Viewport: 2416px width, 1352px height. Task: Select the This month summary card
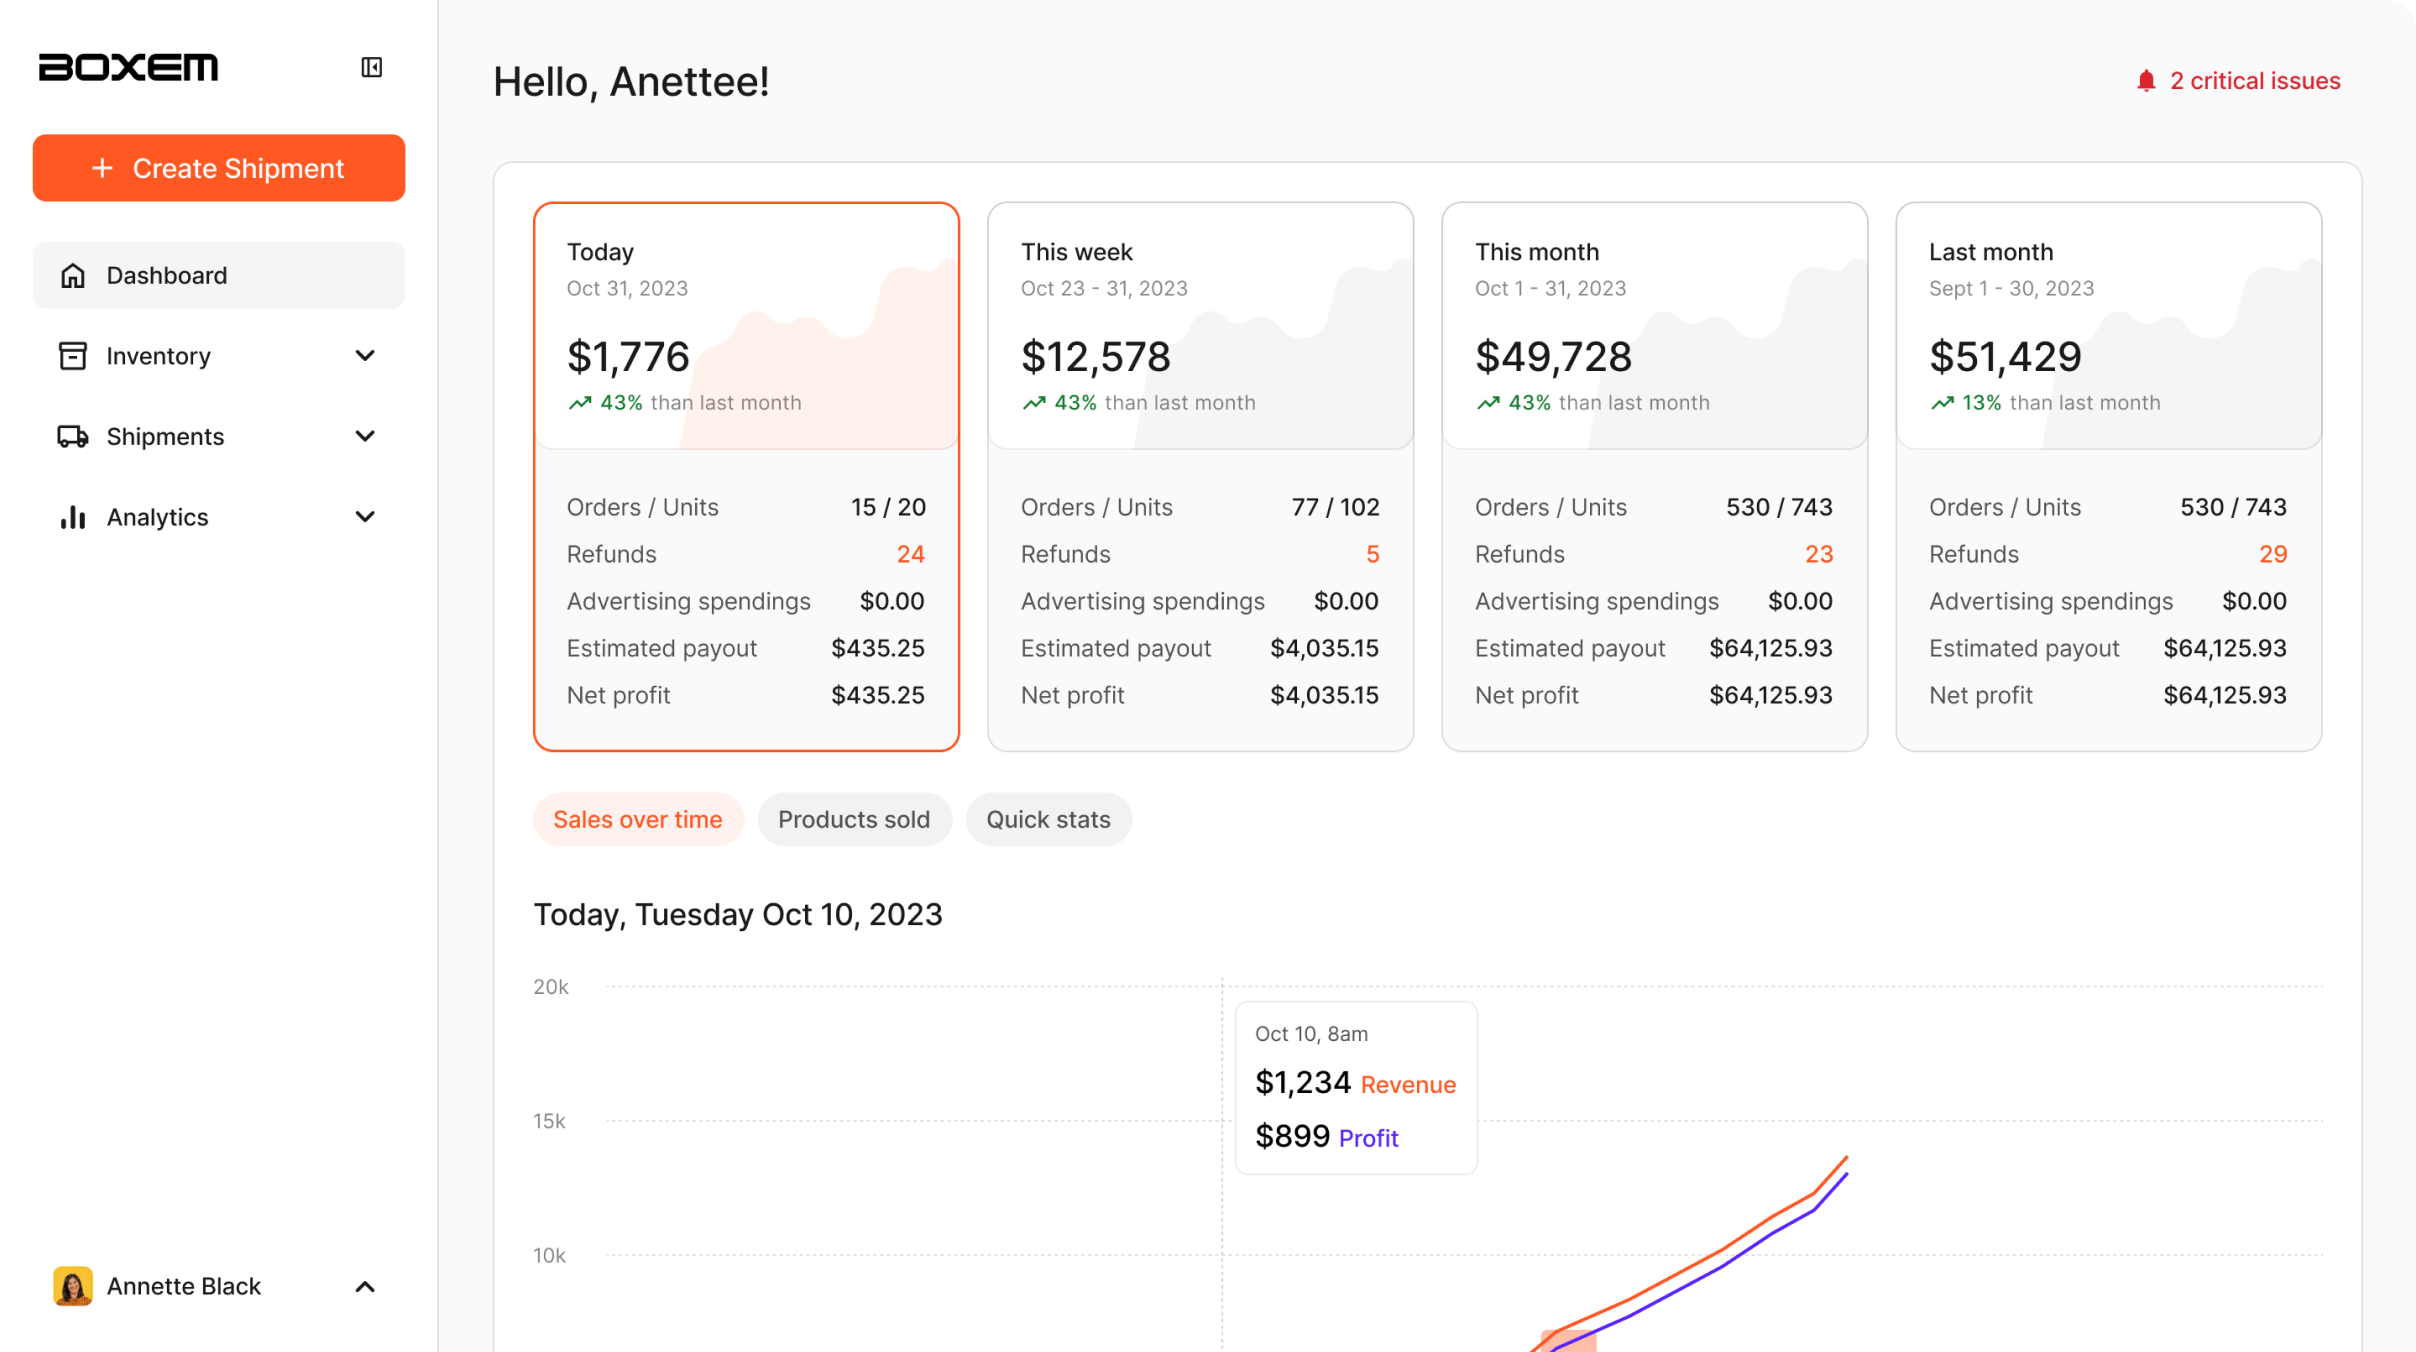coord(1654,476)
